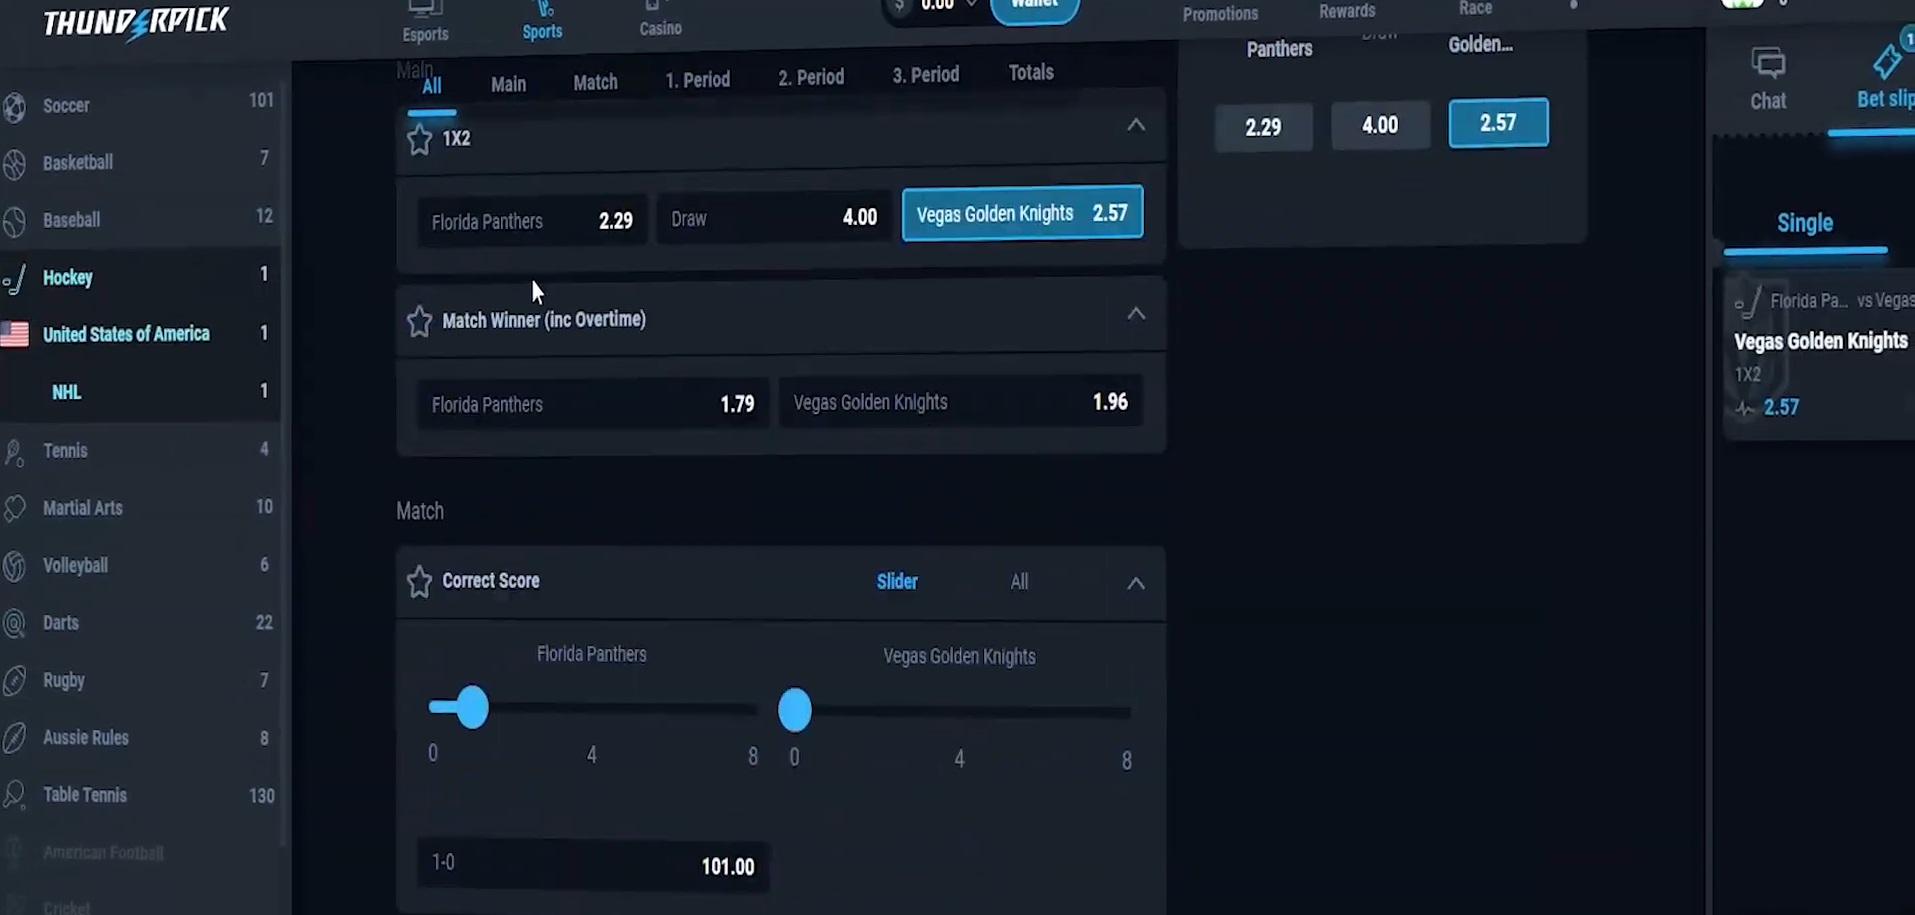Select the All markets tab
The width and height of the screenshot is (1915, 915).
click(x=432, y=86)
